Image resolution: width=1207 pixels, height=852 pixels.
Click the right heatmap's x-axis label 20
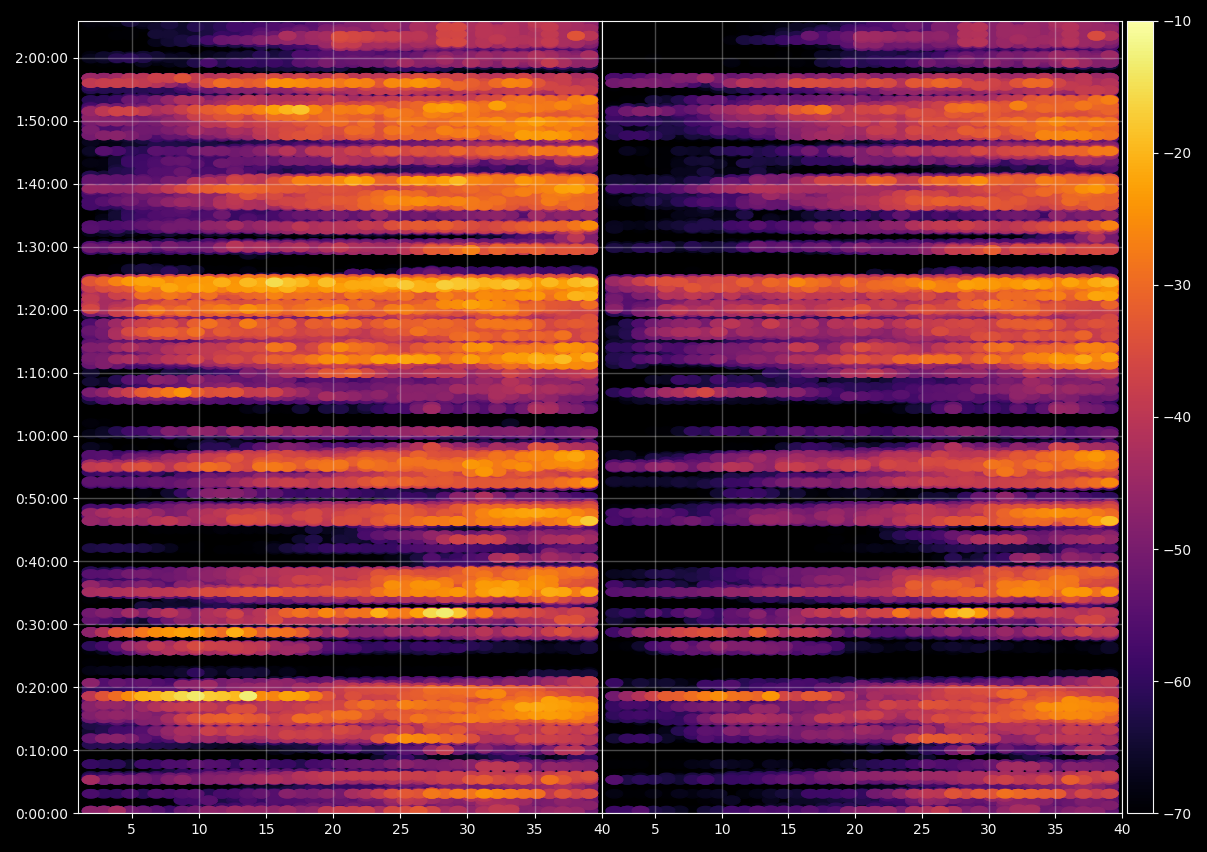(855, 830)
